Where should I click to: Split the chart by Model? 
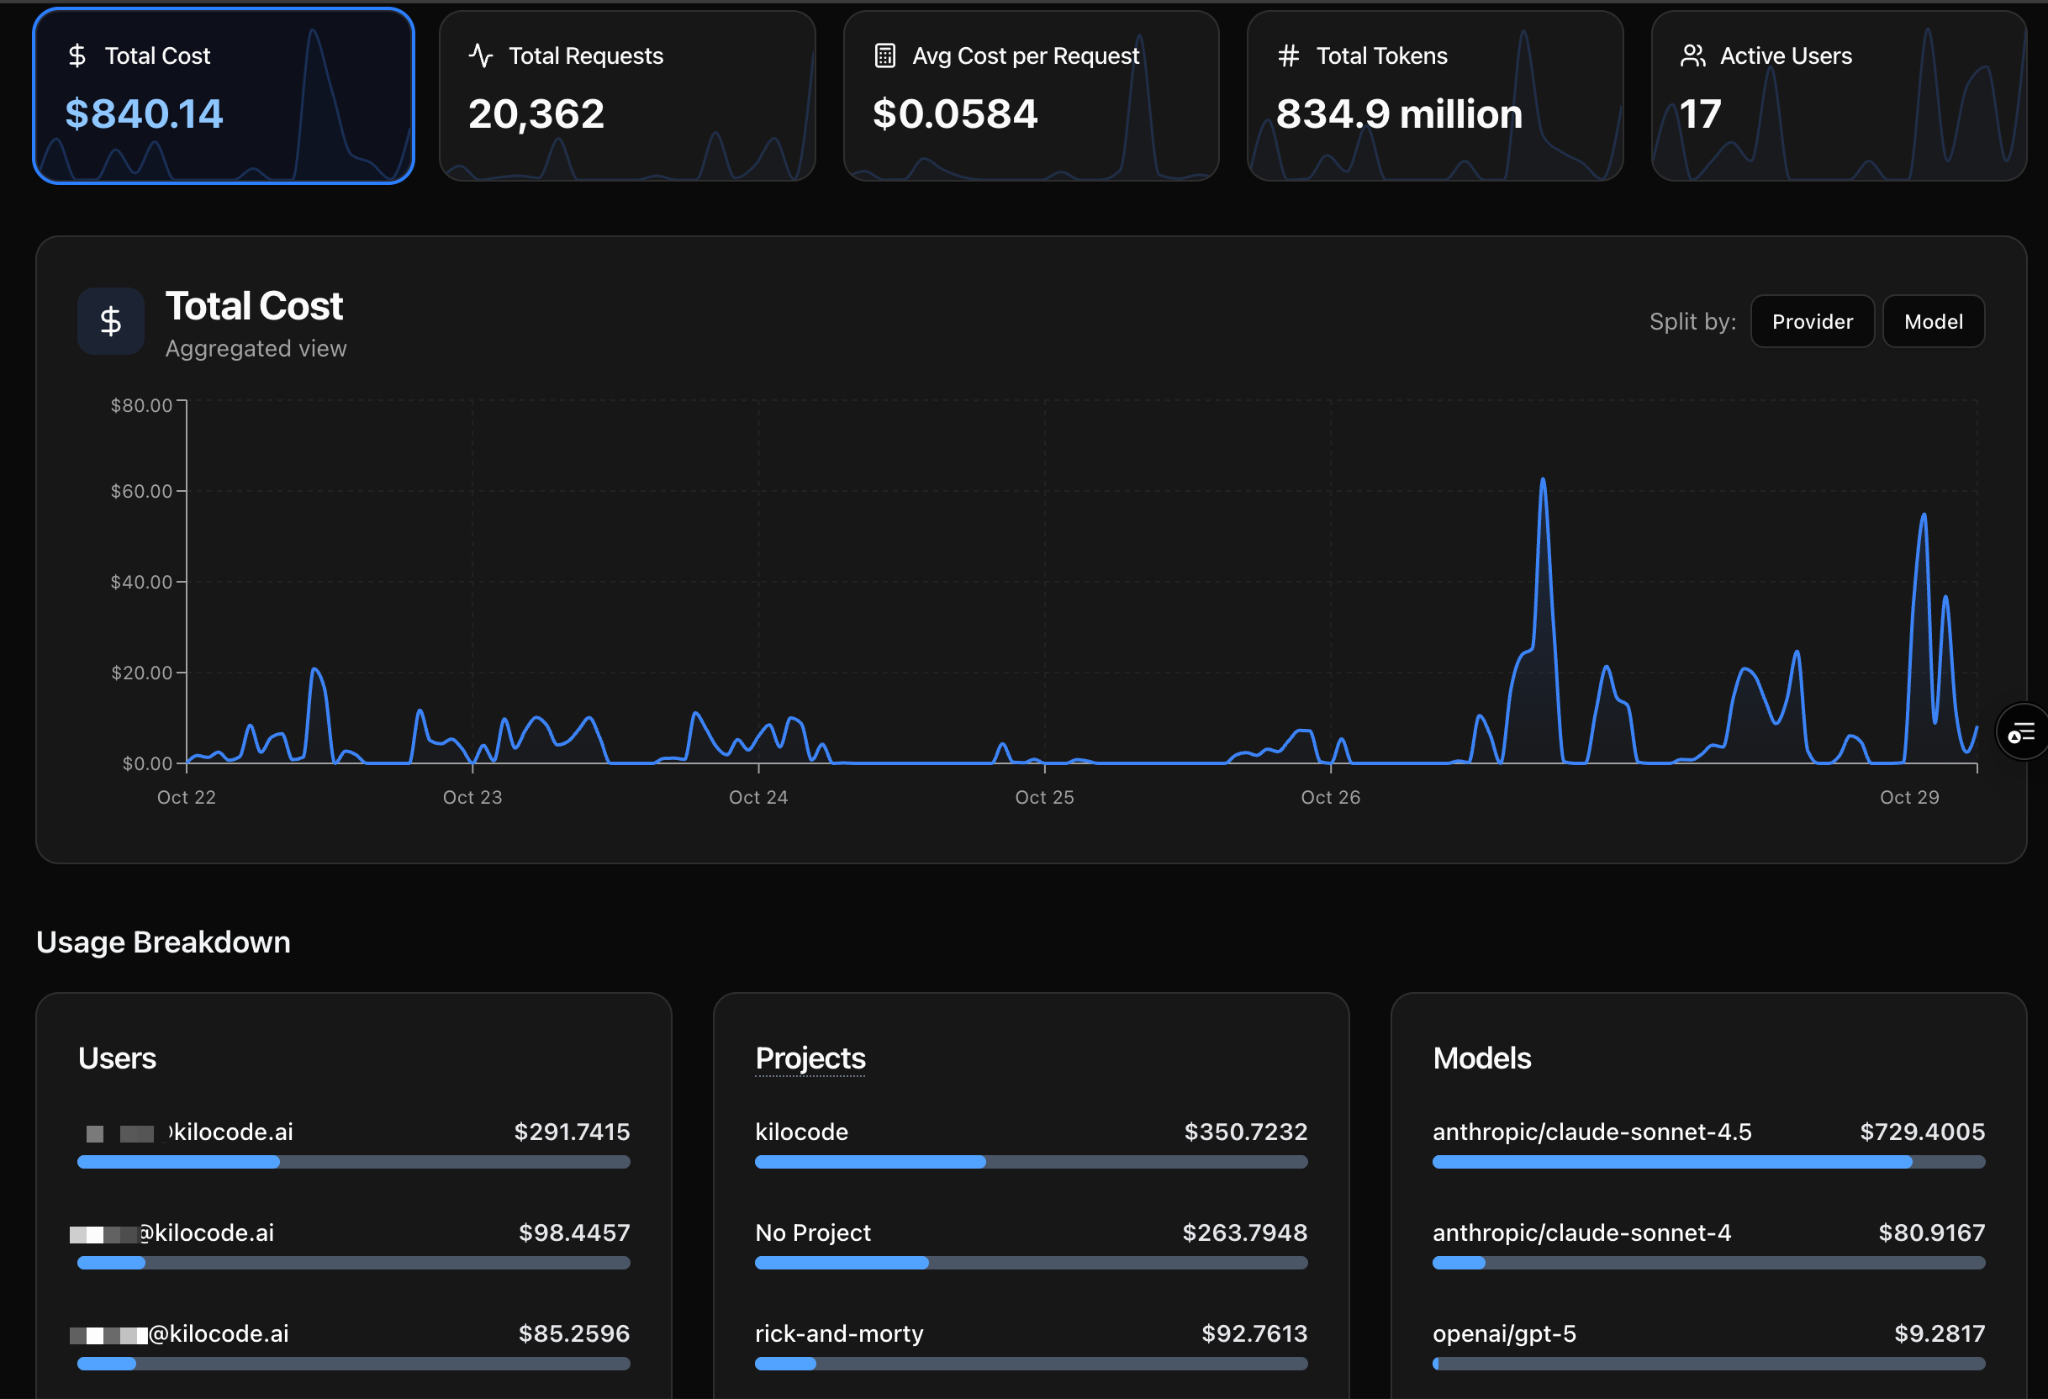point(1932,322)
